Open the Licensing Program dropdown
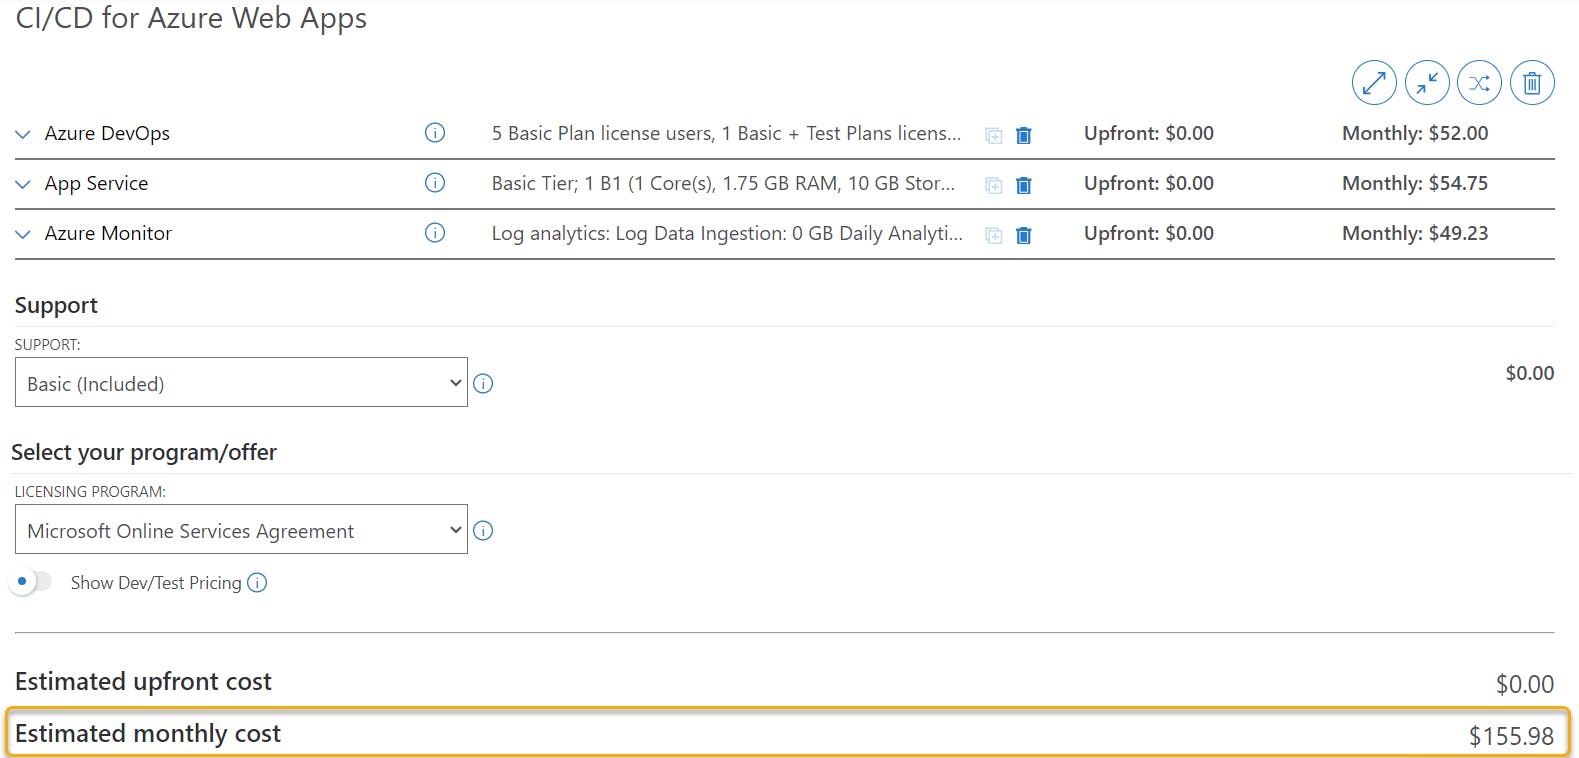 241,529
